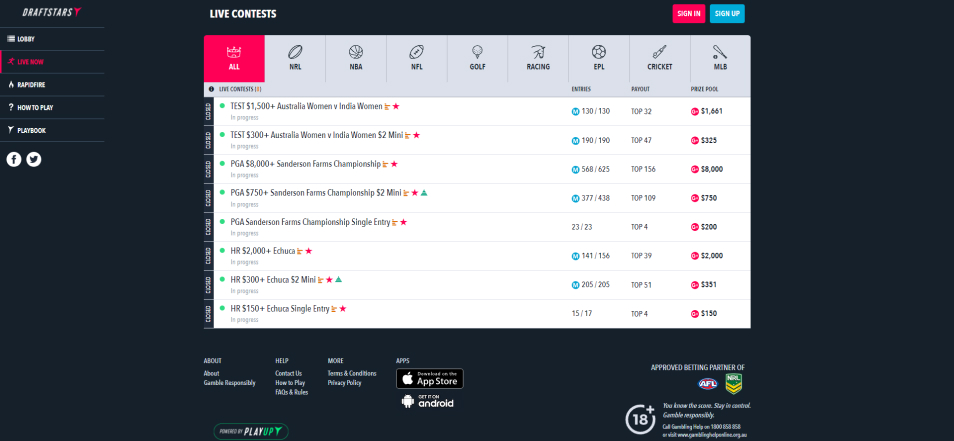Switch to the RACING tab

[538, 58]
